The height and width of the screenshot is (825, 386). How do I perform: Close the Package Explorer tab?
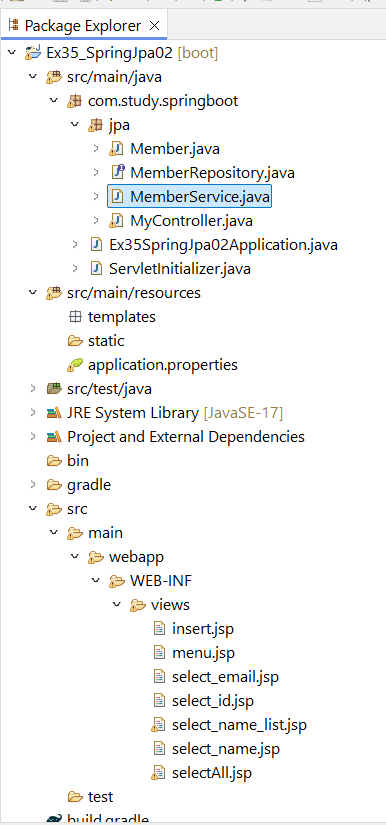coord(155,25)
